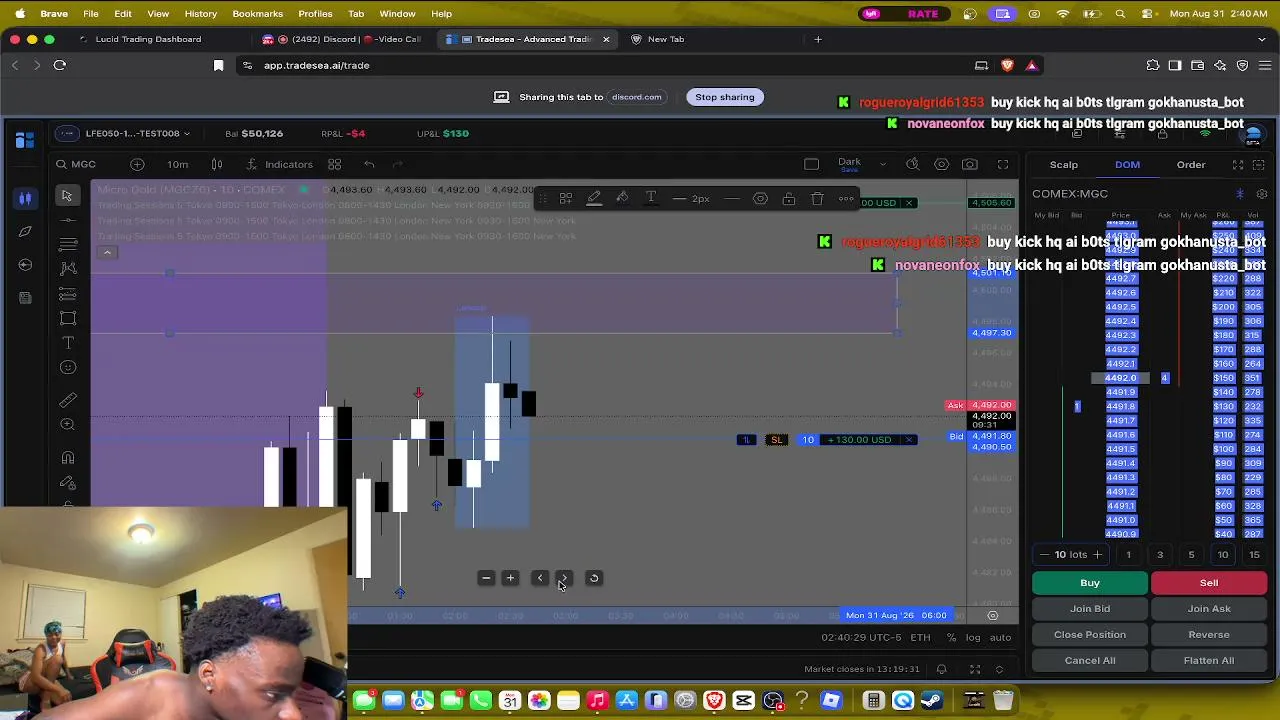Open the Bookmarks menu in menu bar
The image size is (1280, 720).
pos(258,14)
